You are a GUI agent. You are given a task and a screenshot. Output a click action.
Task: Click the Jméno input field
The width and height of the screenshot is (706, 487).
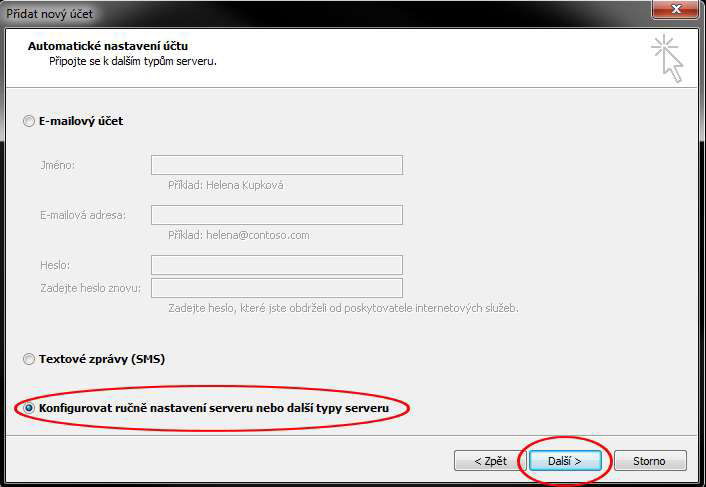(x=276, y=165)
